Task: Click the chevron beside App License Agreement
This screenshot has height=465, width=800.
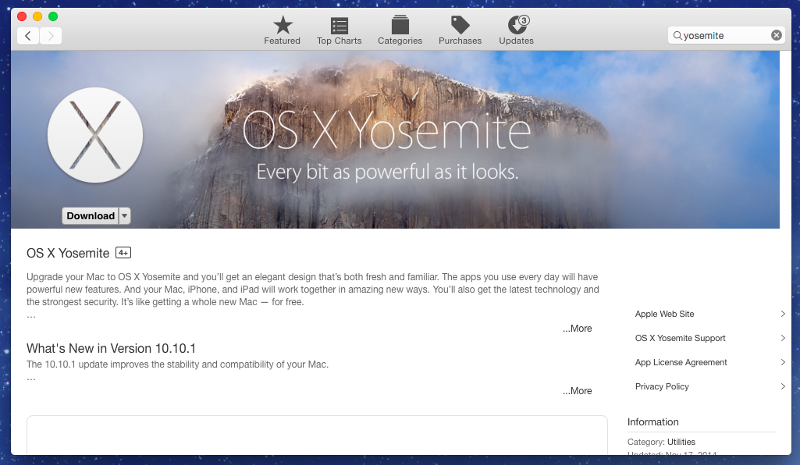Action: (x=783, y=362)
